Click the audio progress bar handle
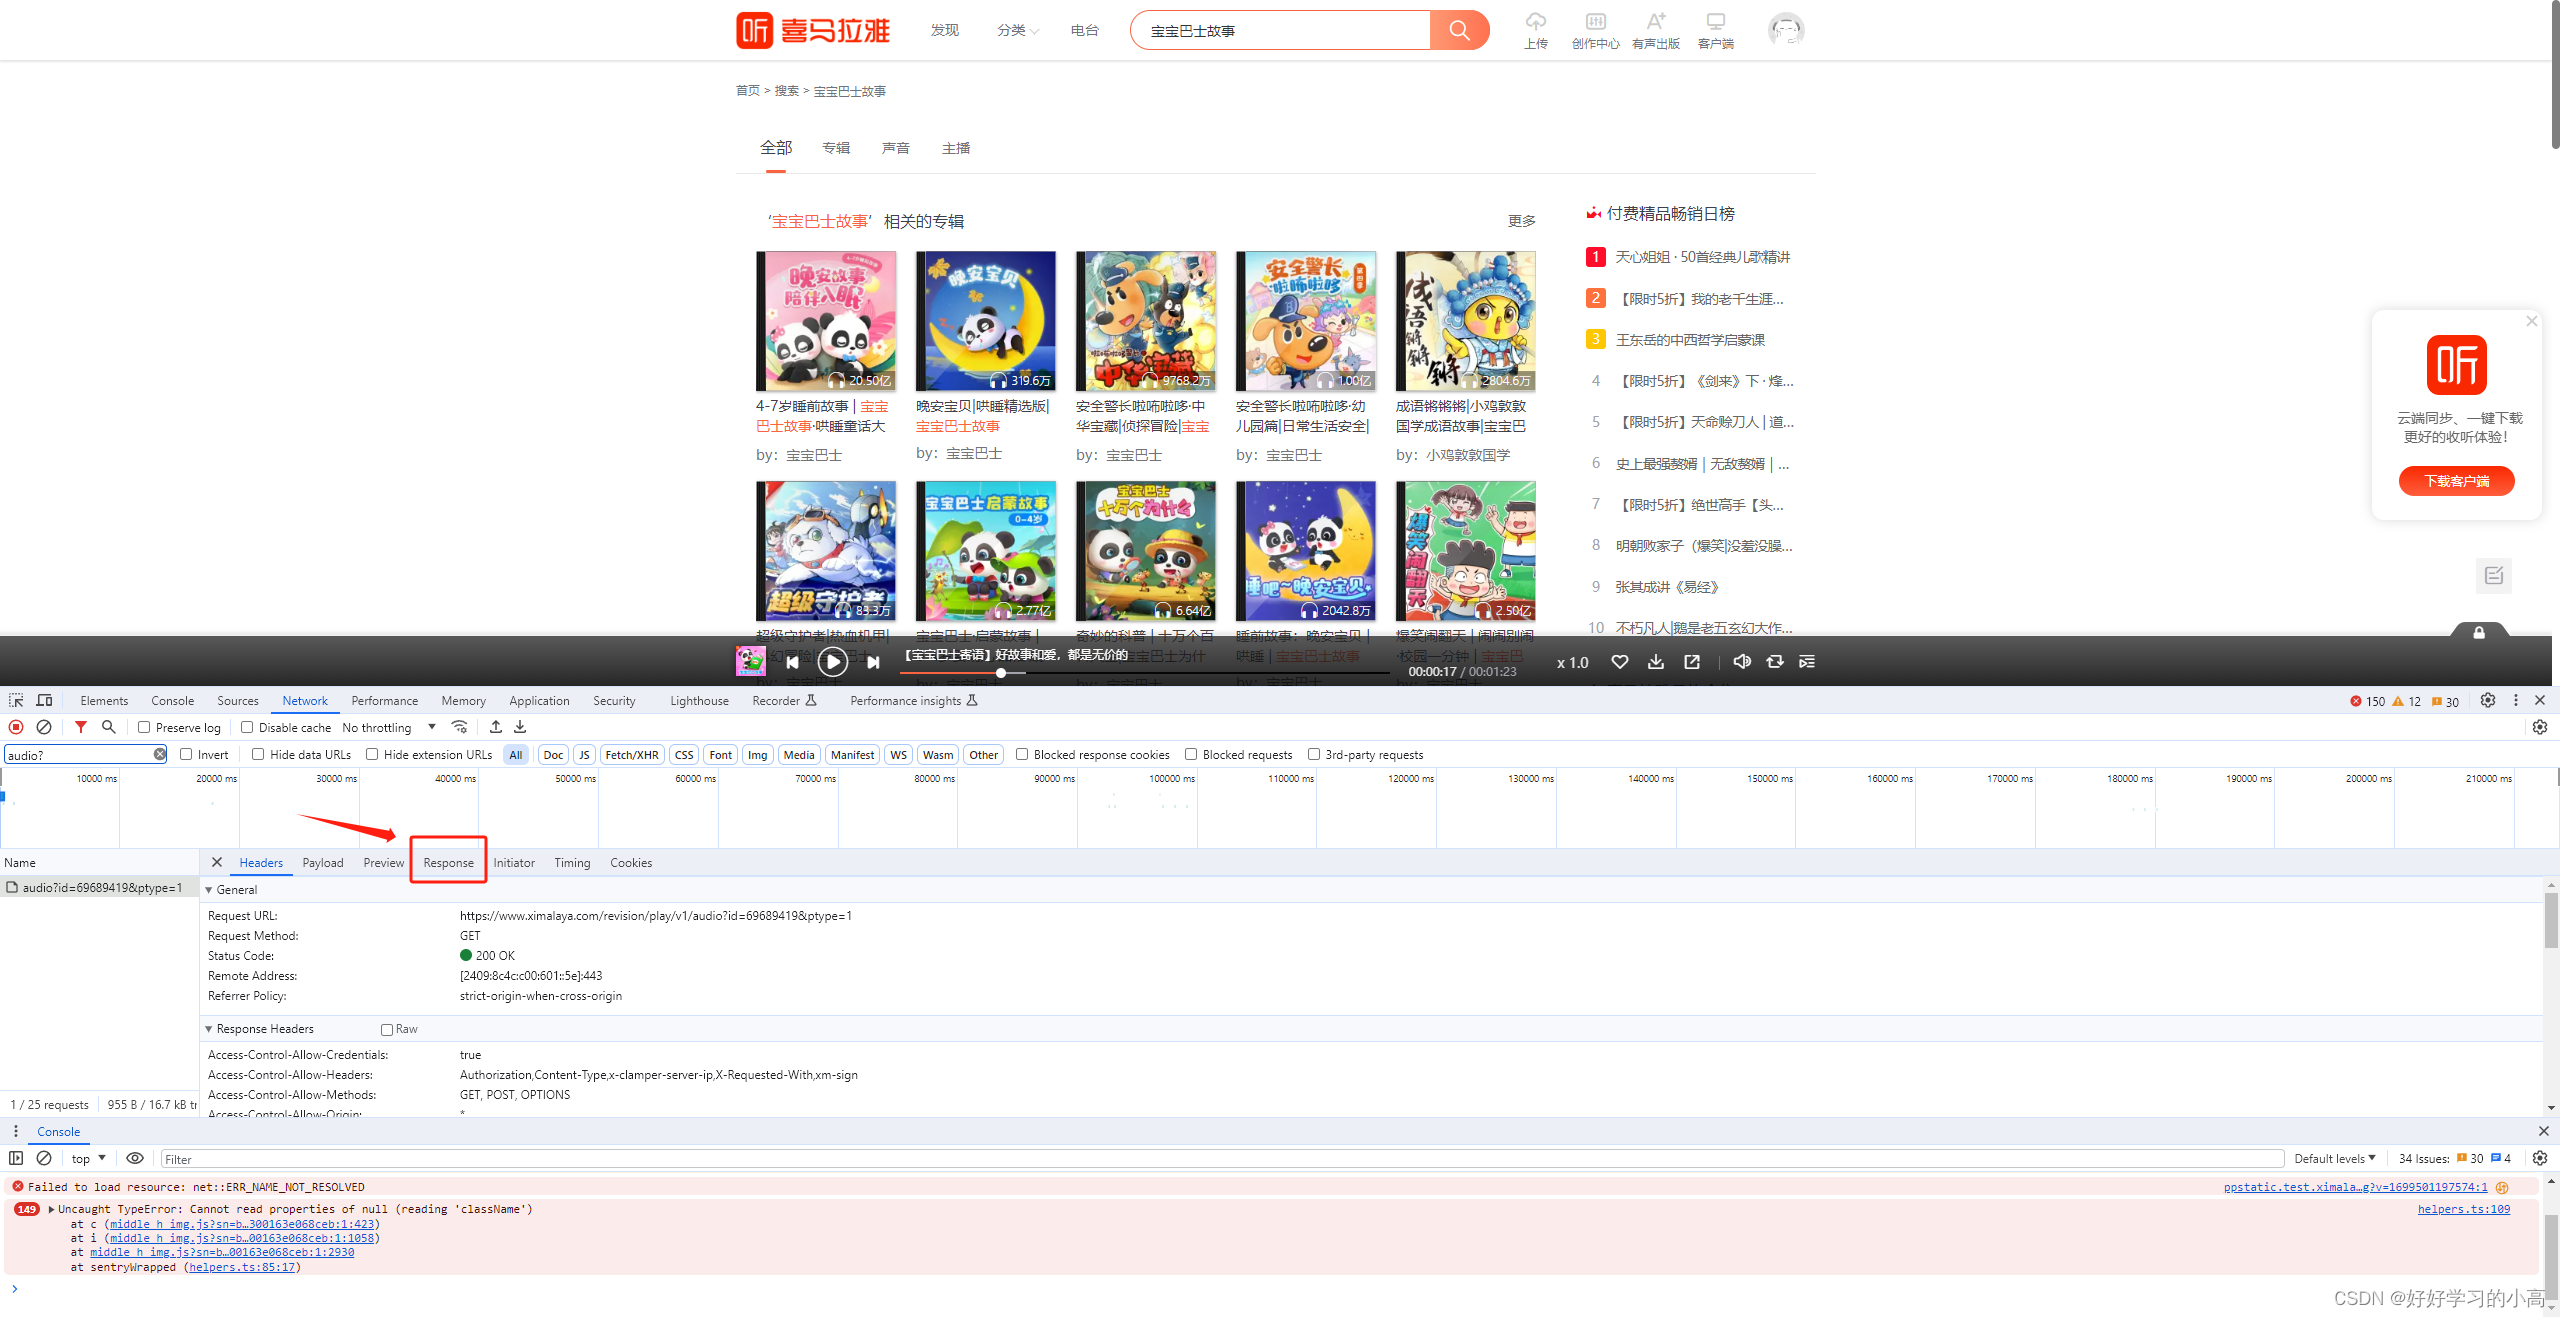Screen dimensions: 2560x1317 point(1001,673)
